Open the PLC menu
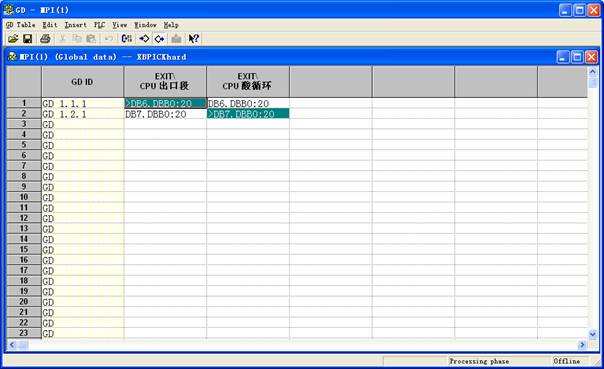Screen dimensions: 604x369 coord(99,25)
